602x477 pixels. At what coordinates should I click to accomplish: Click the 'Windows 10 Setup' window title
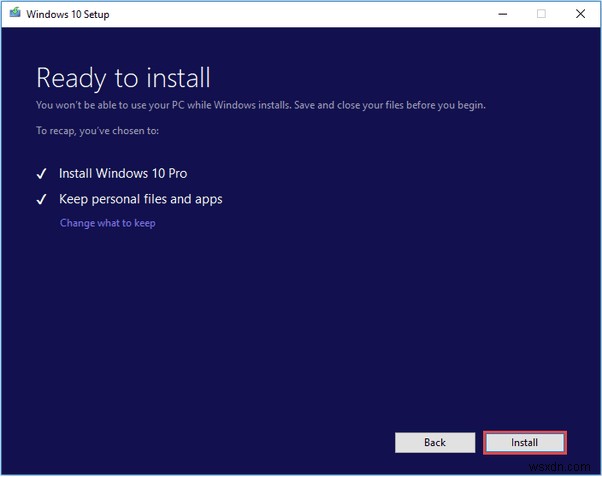pos(68,14)
